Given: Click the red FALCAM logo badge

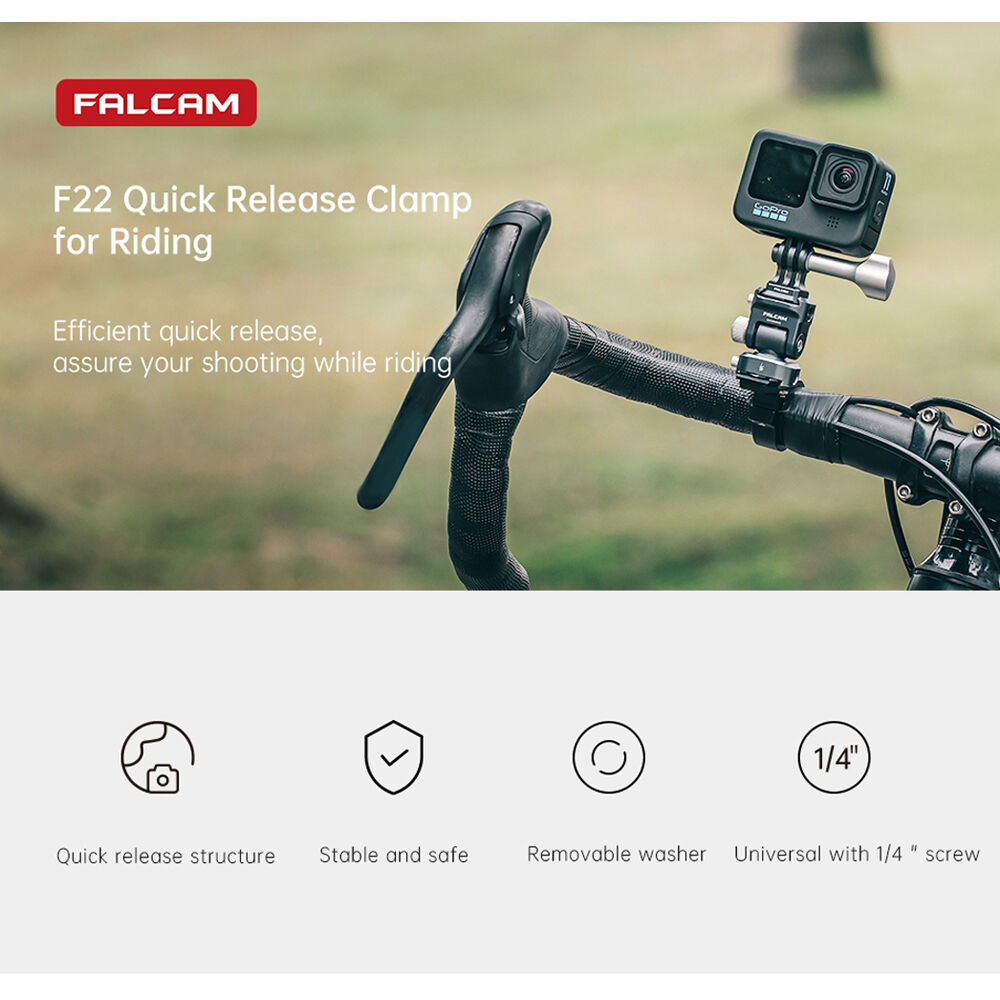Looking at the screenshot, I should 156,103.
